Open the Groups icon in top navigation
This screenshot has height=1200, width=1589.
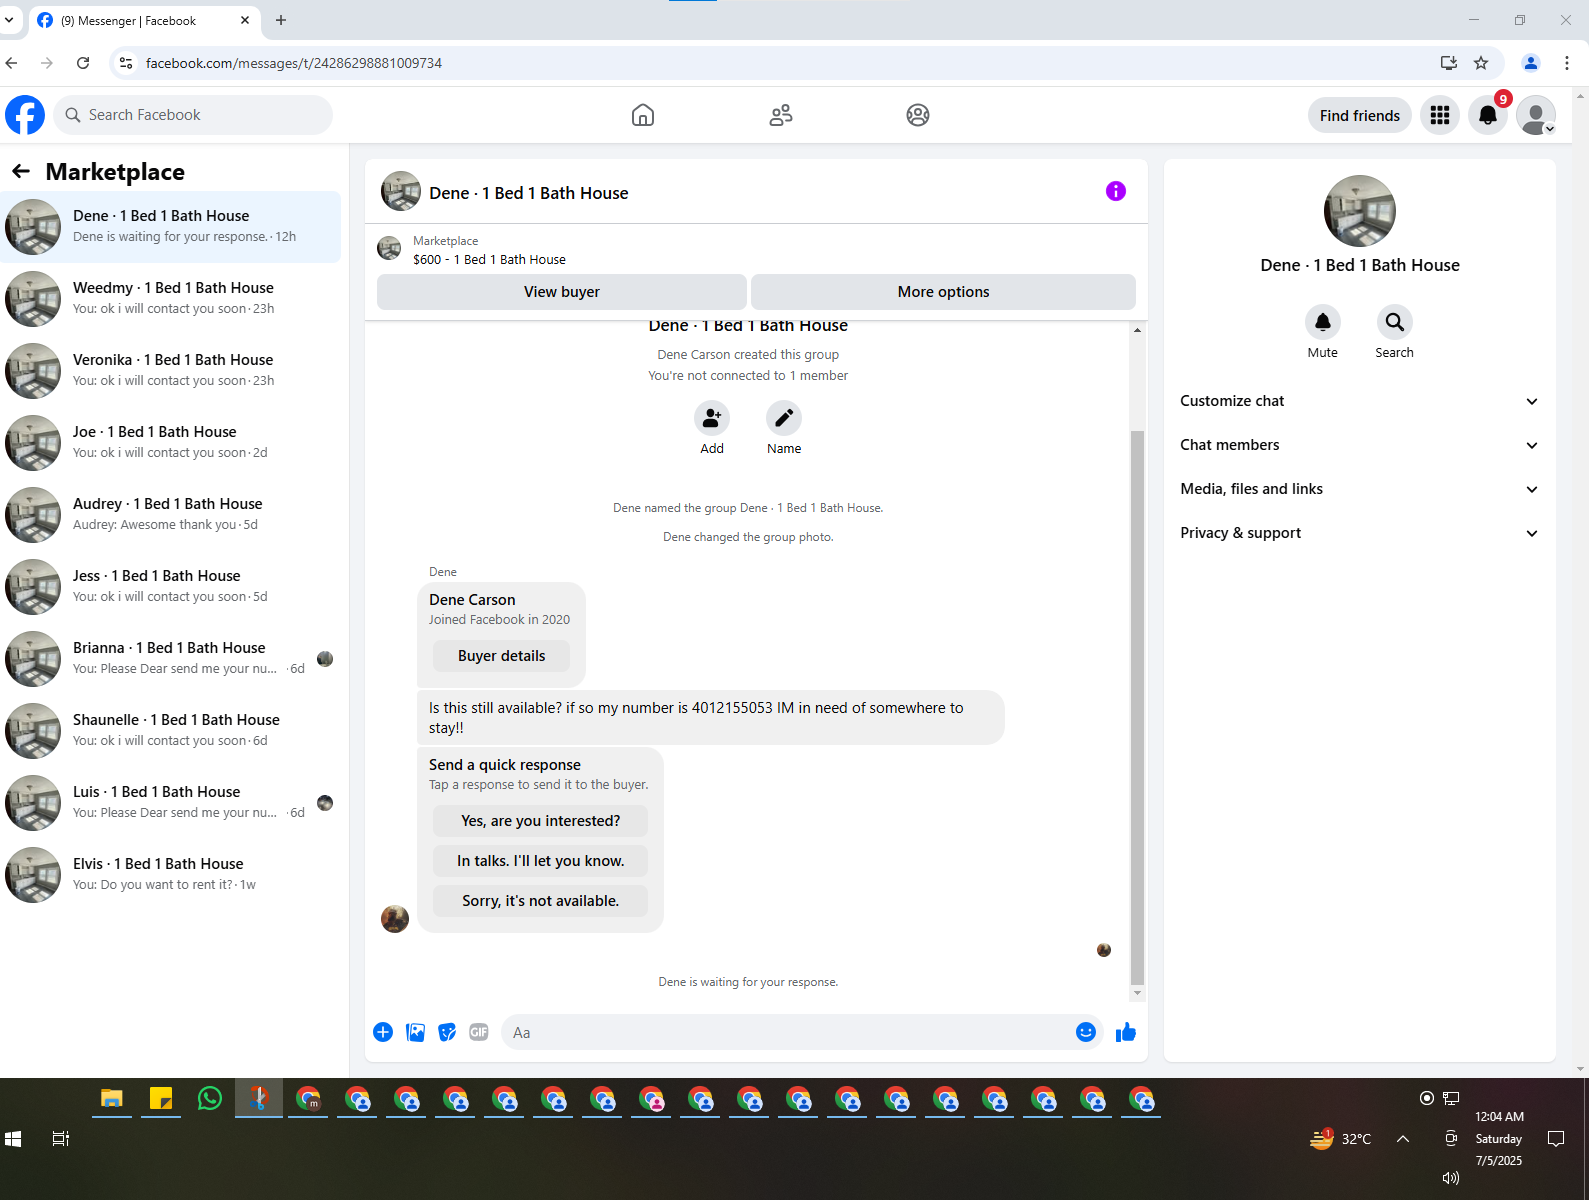click(x=918, y=115)
